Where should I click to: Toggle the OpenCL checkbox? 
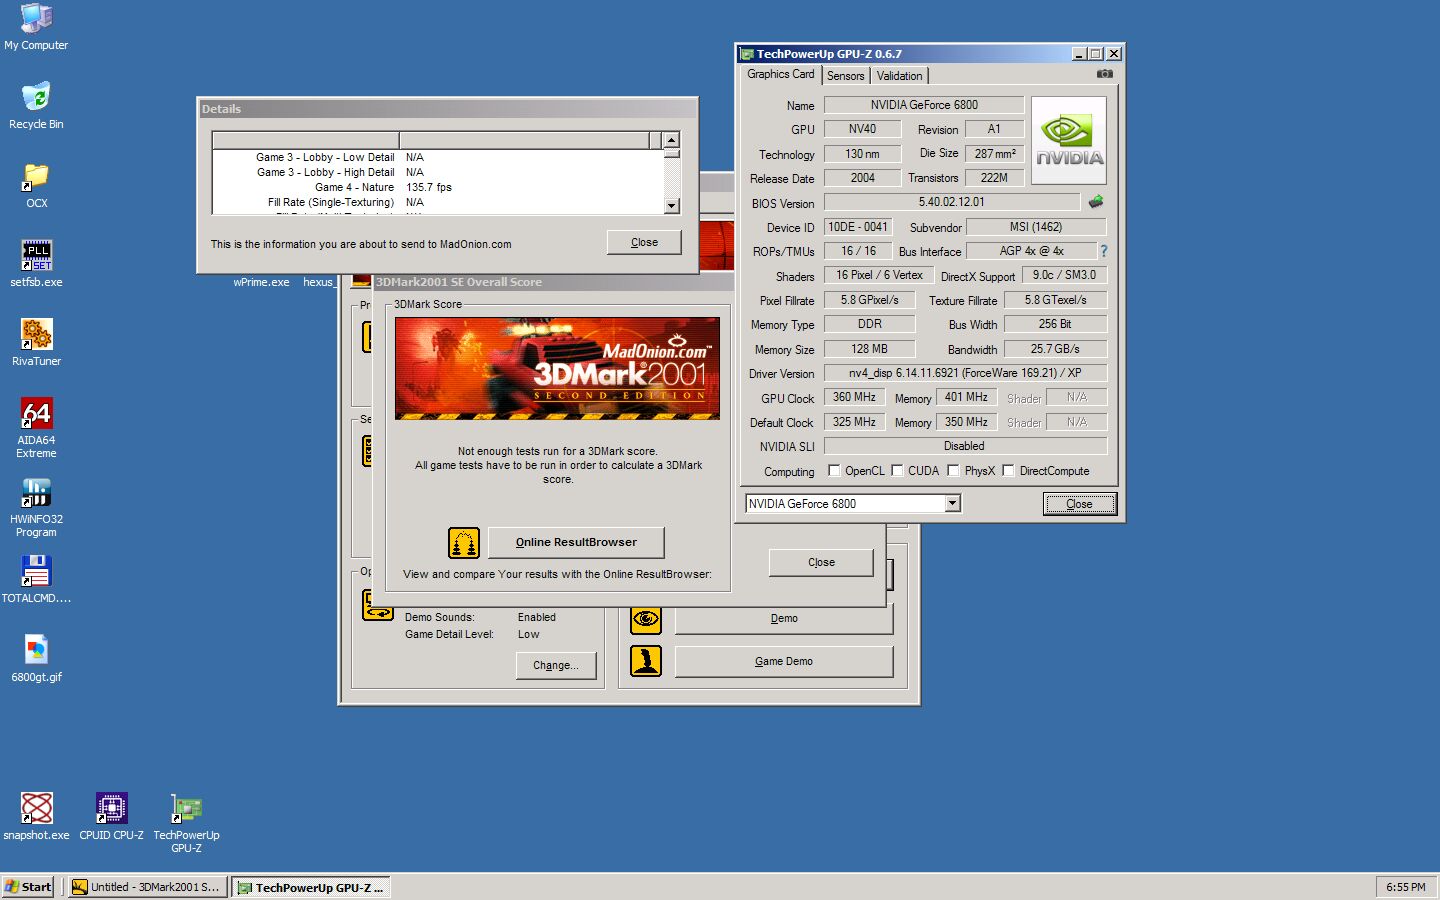point(834,471)
